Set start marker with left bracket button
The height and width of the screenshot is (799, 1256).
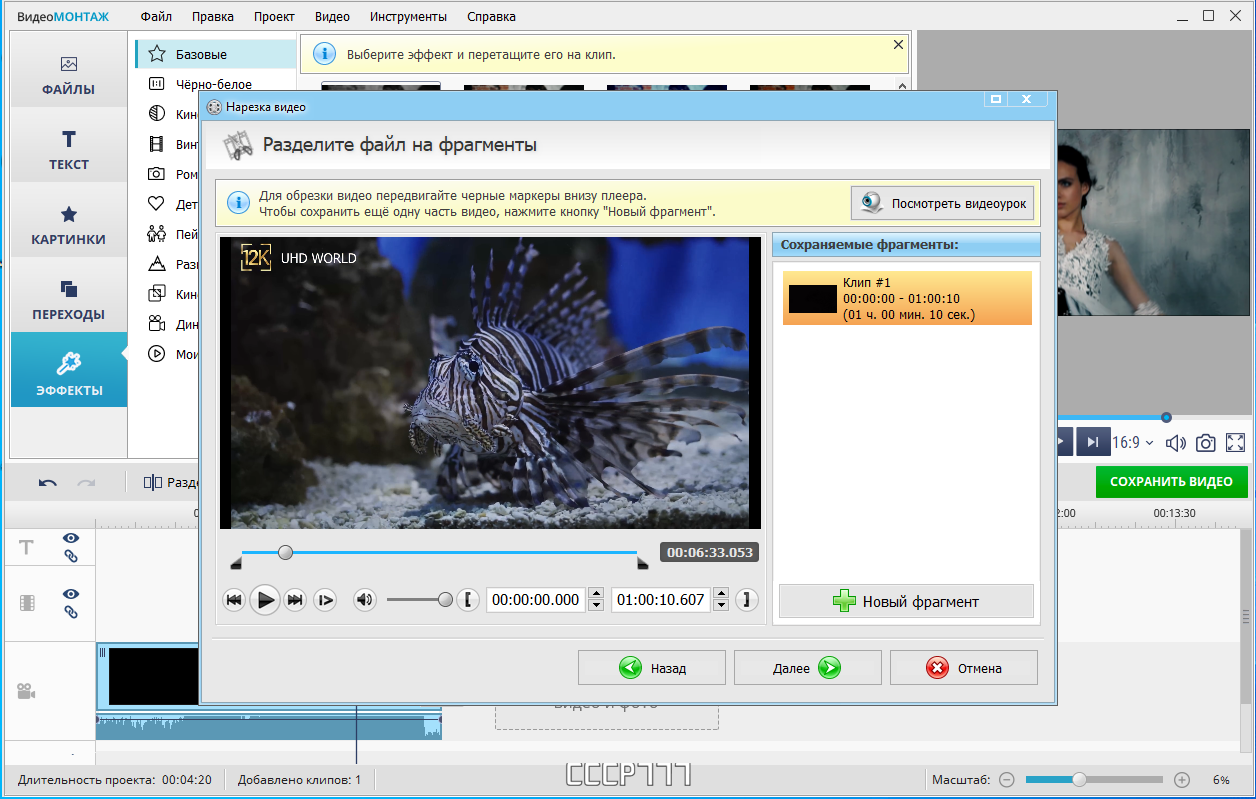pyautogui.click(x=468, y=600)
